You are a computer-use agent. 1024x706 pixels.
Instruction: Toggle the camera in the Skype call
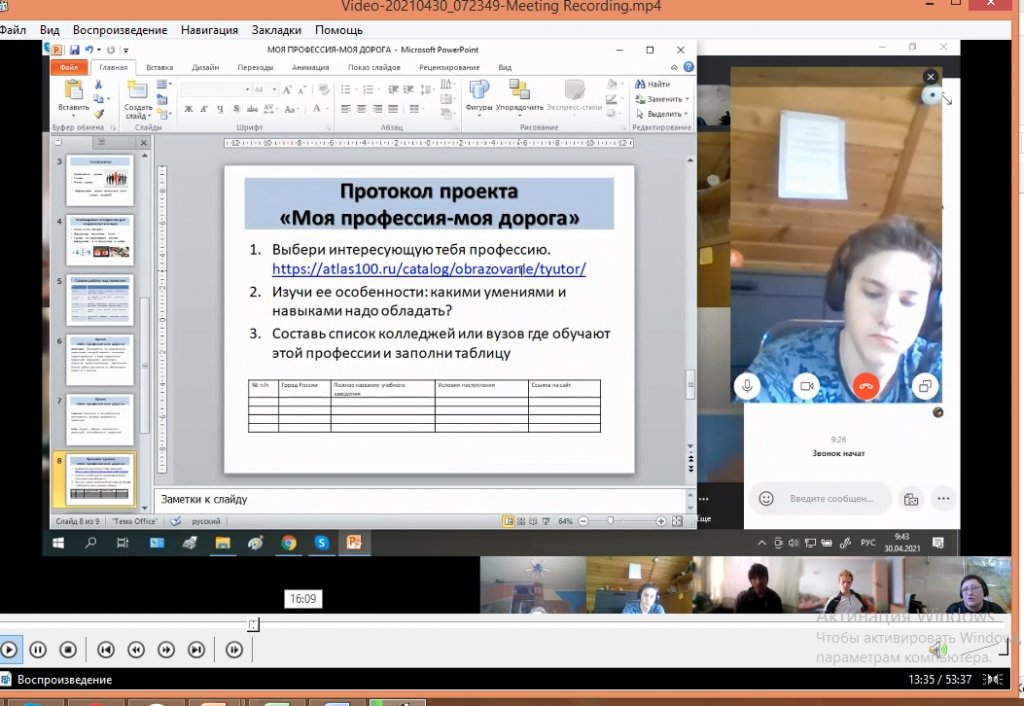click(806, 385)
